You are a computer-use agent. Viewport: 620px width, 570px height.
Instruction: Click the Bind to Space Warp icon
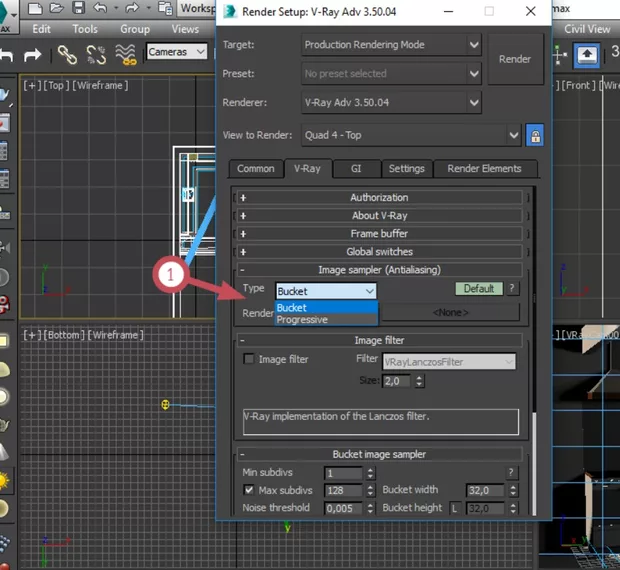click(x=123, y=54)
